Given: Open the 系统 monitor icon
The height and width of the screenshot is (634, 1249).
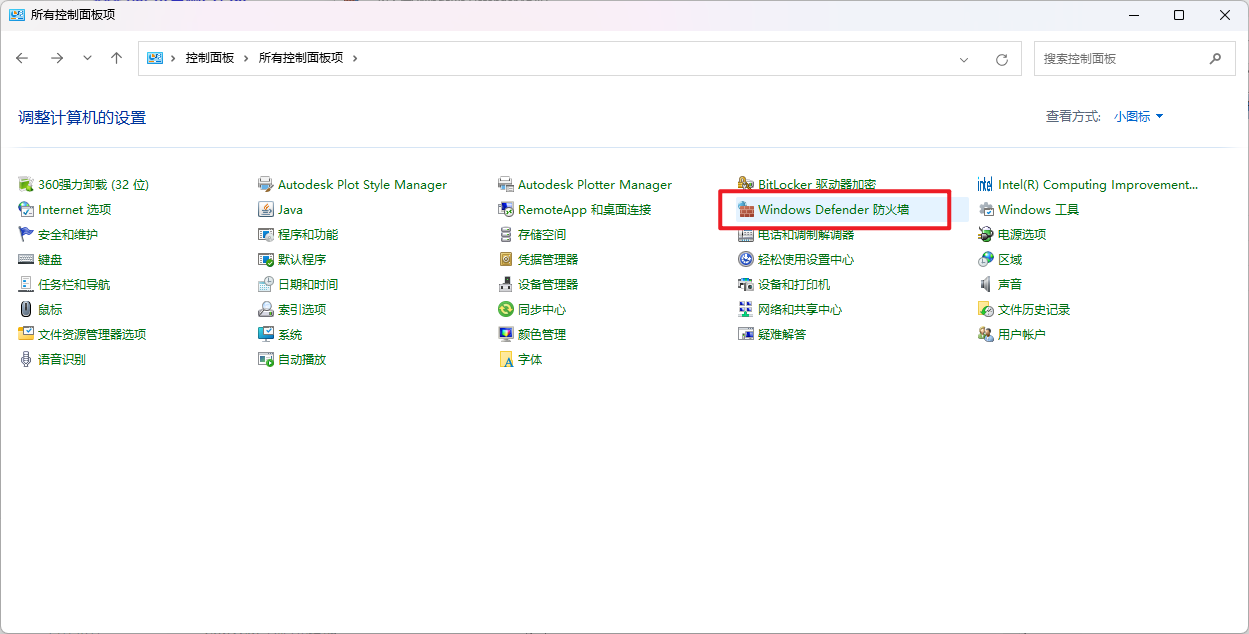Looking at the screenshot, I should (x=266, y=334).
